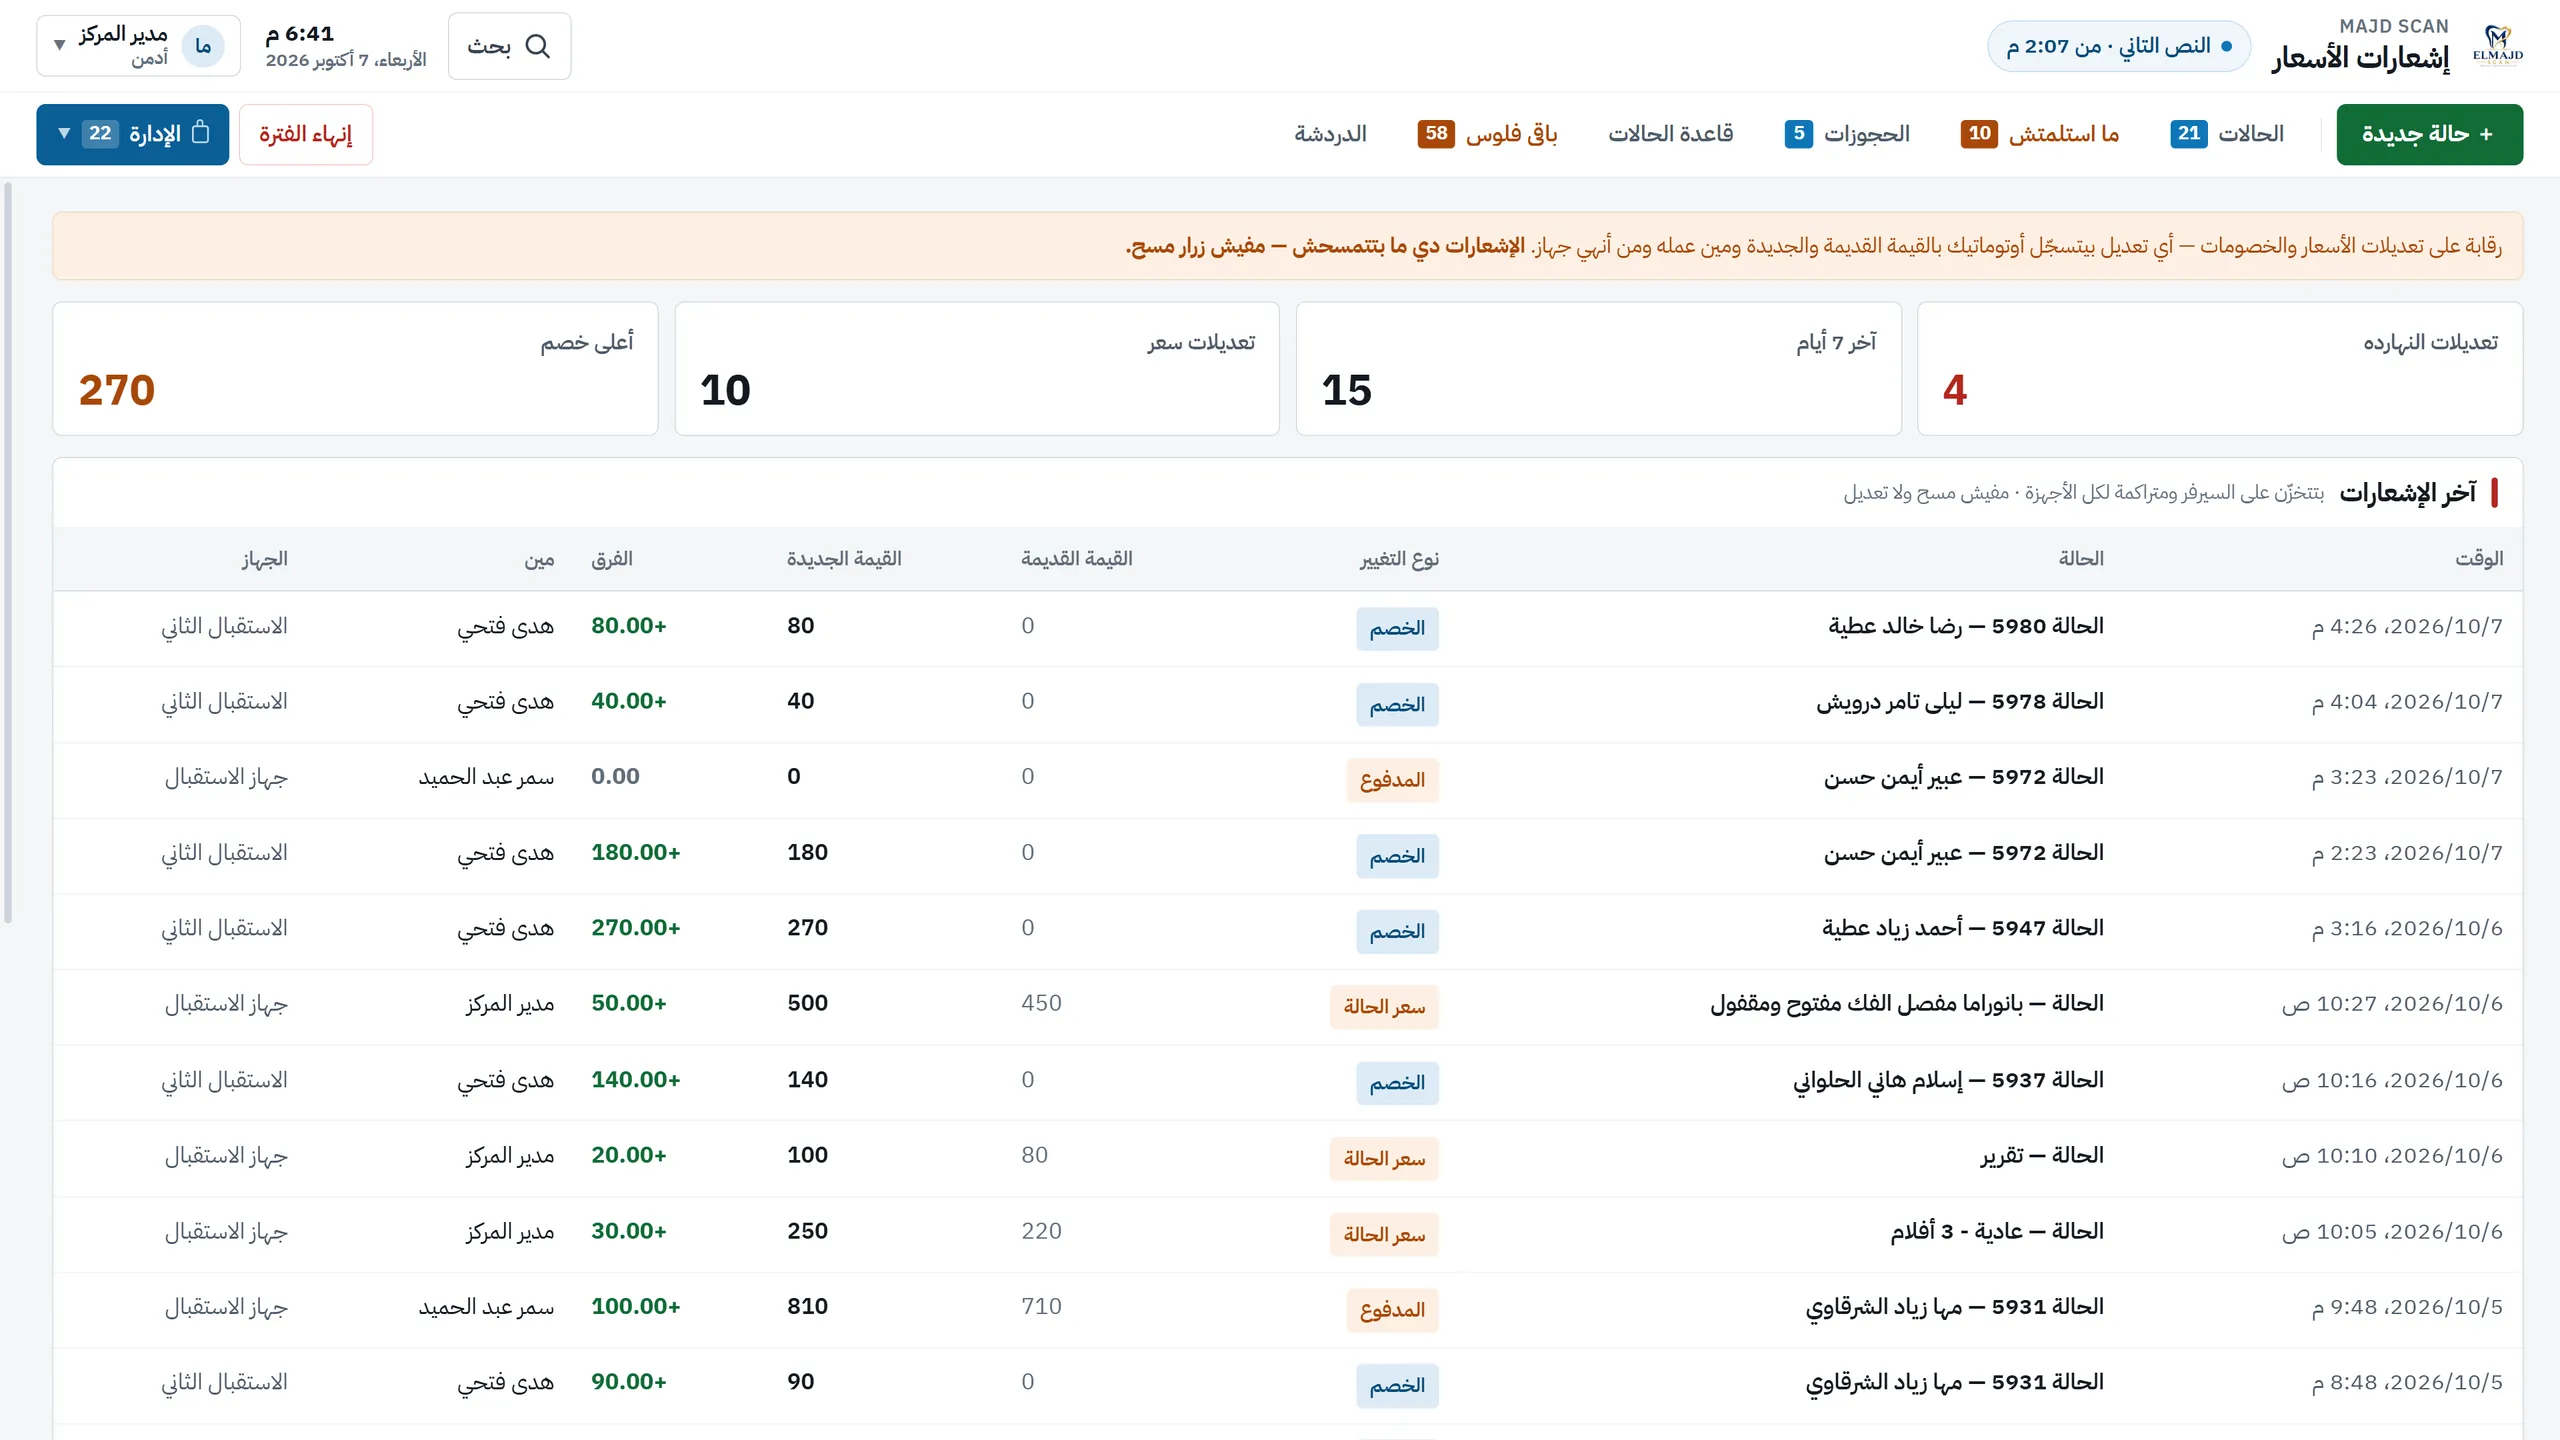Click the page vertical scrollbar
This screenshot has width=2560, height=1440.
pyautogui.click(x=8, y=552)
